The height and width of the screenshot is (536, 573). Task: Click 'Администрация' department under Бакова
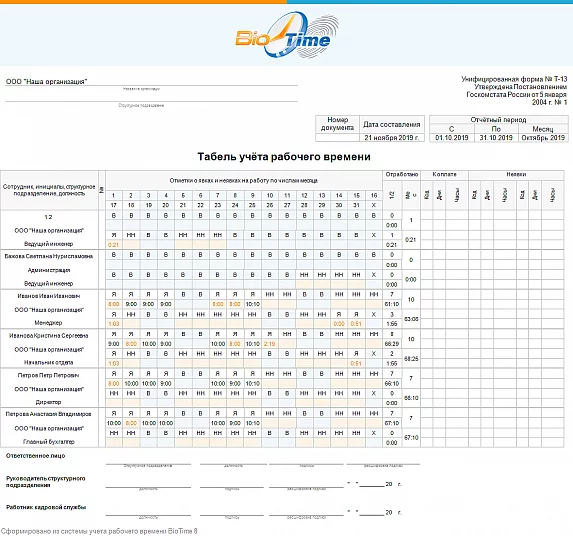49,270
